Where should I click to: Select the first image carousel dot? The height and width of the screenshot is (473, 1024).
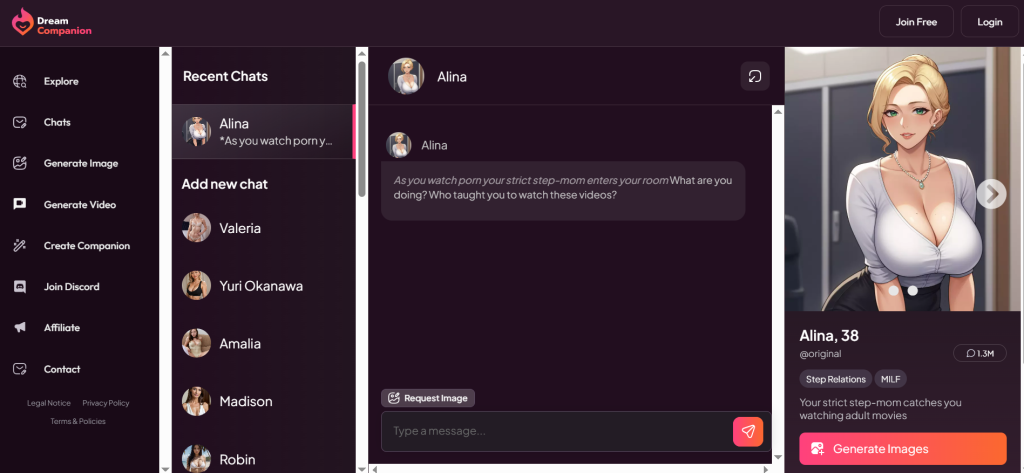click(893, 291)
